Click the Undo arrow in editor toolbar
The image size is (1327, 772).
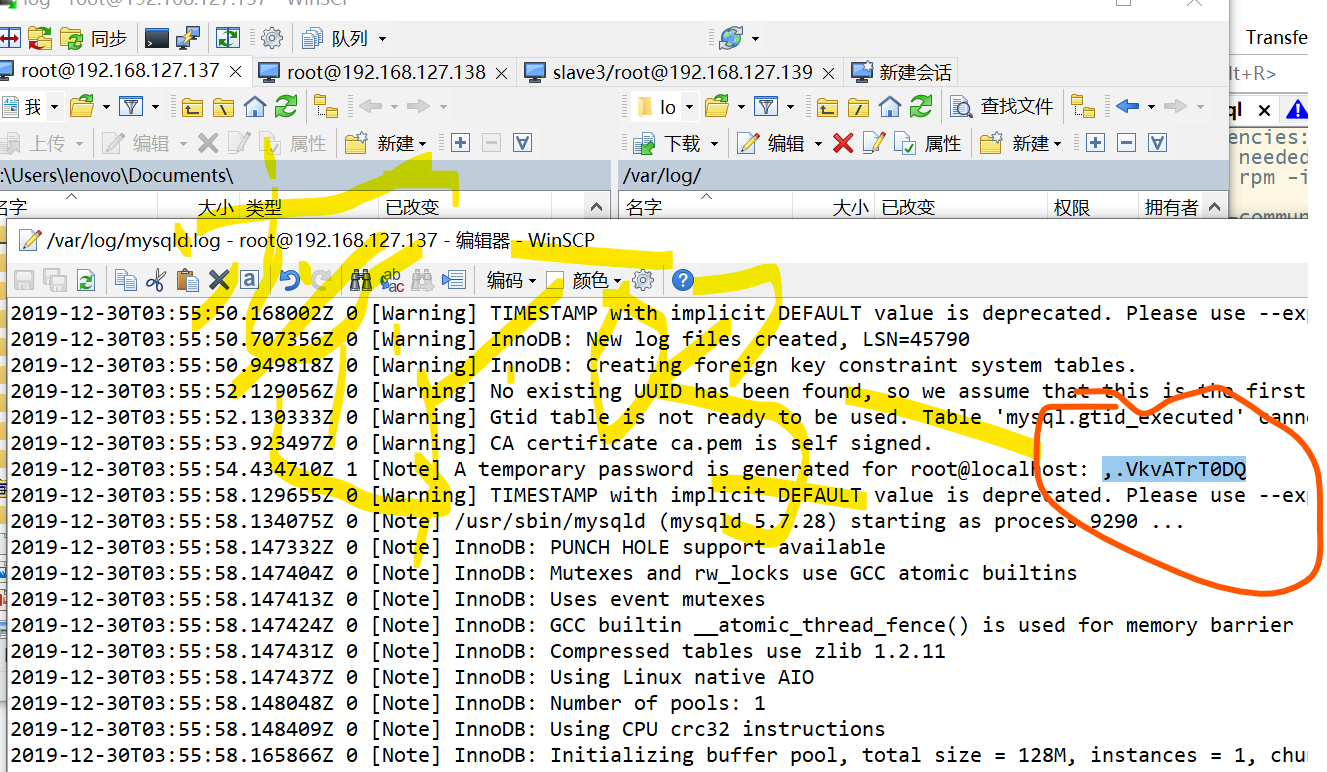[x=290, y=280]
